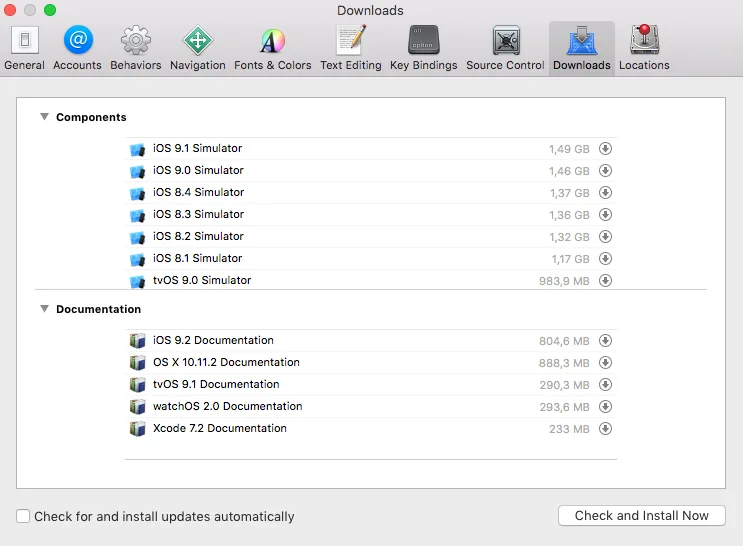The height and width of the screenshot is (546, 743).
Task: Switch to Navigation preferences
Action: click(198, 48)
